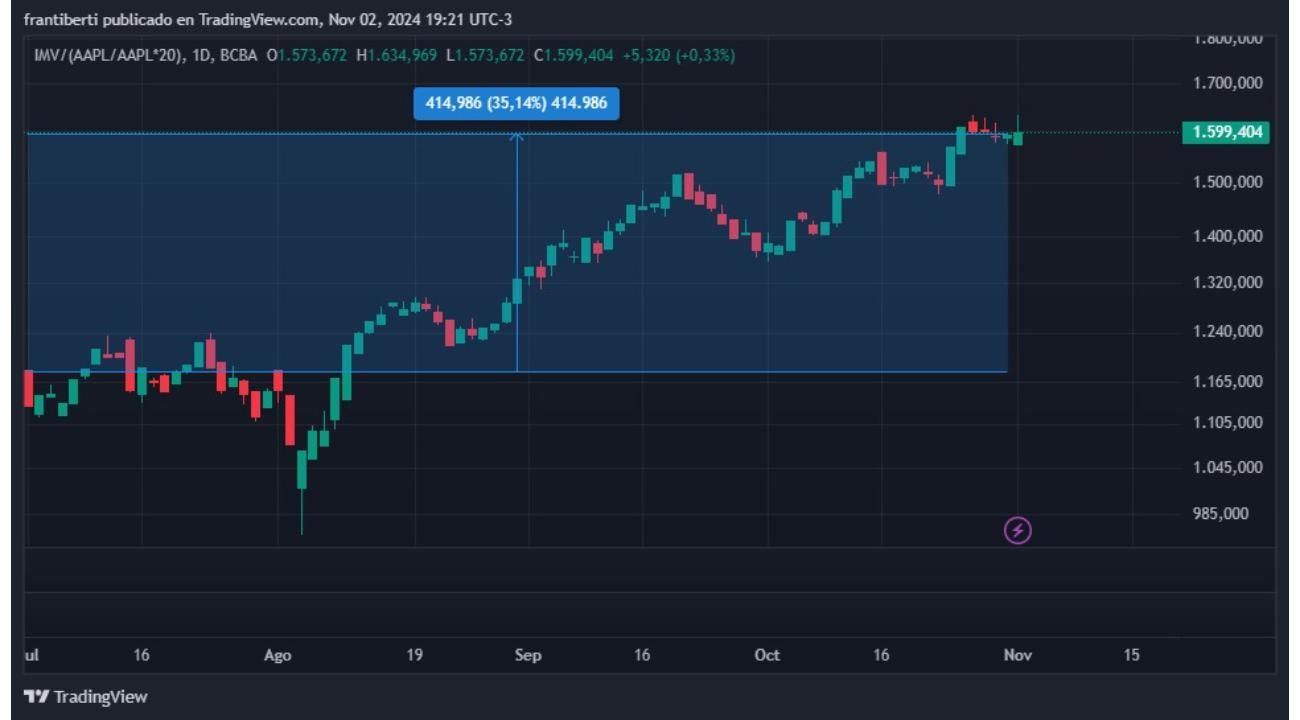Viewport: 1300px width, 720px height.
Task: Click the Ago label on time axis
Action: [278, 655]
